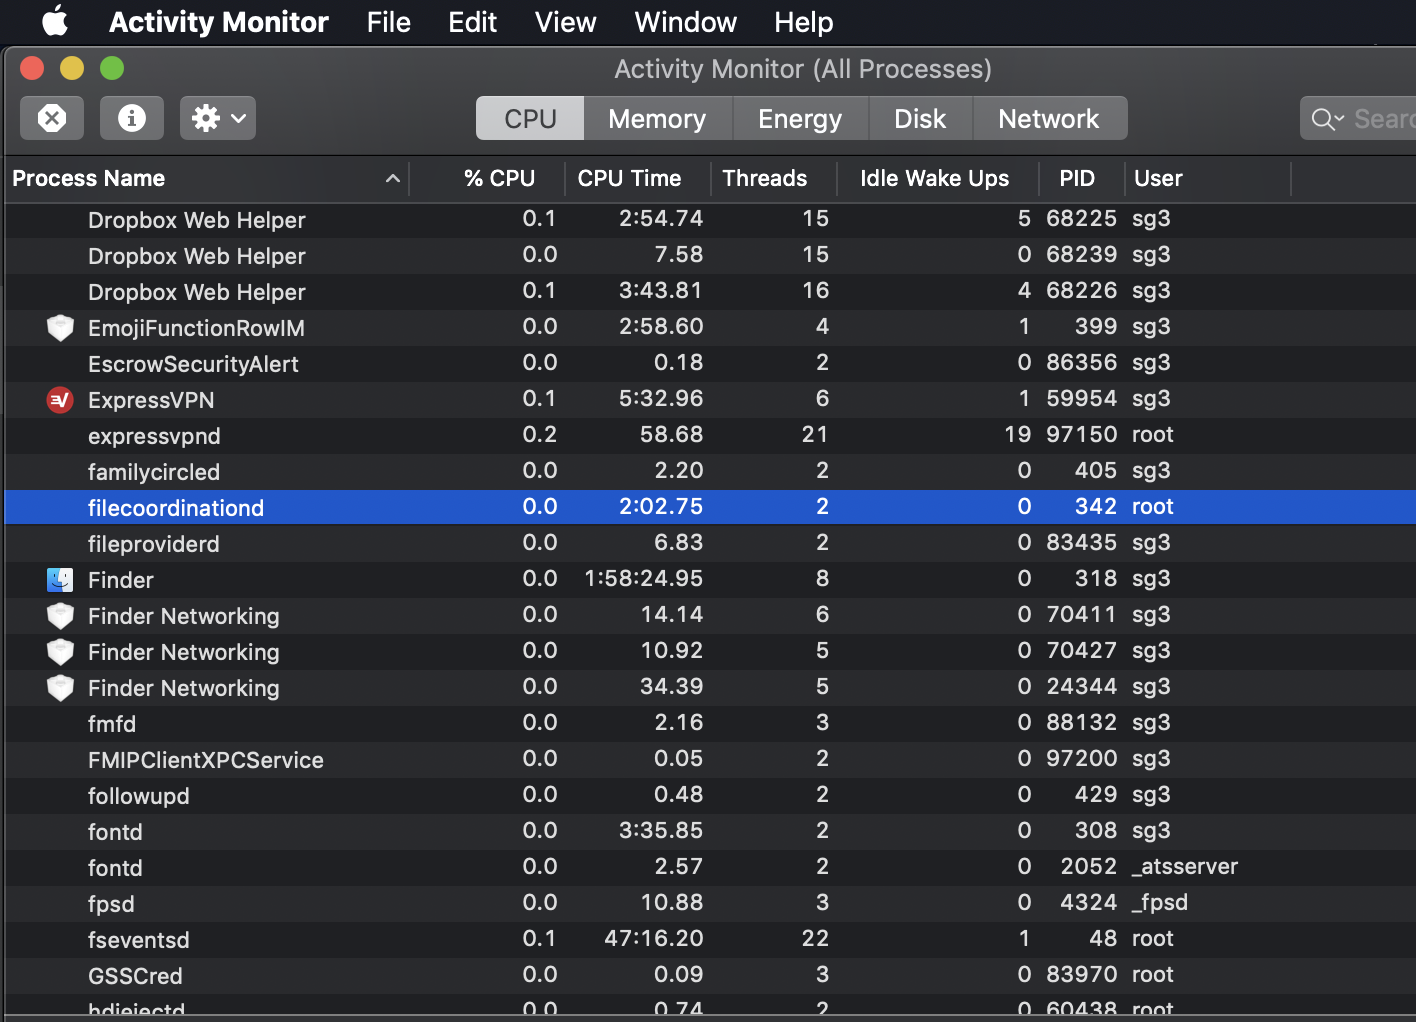Open the gear action dropdown

tap(218, 118)
